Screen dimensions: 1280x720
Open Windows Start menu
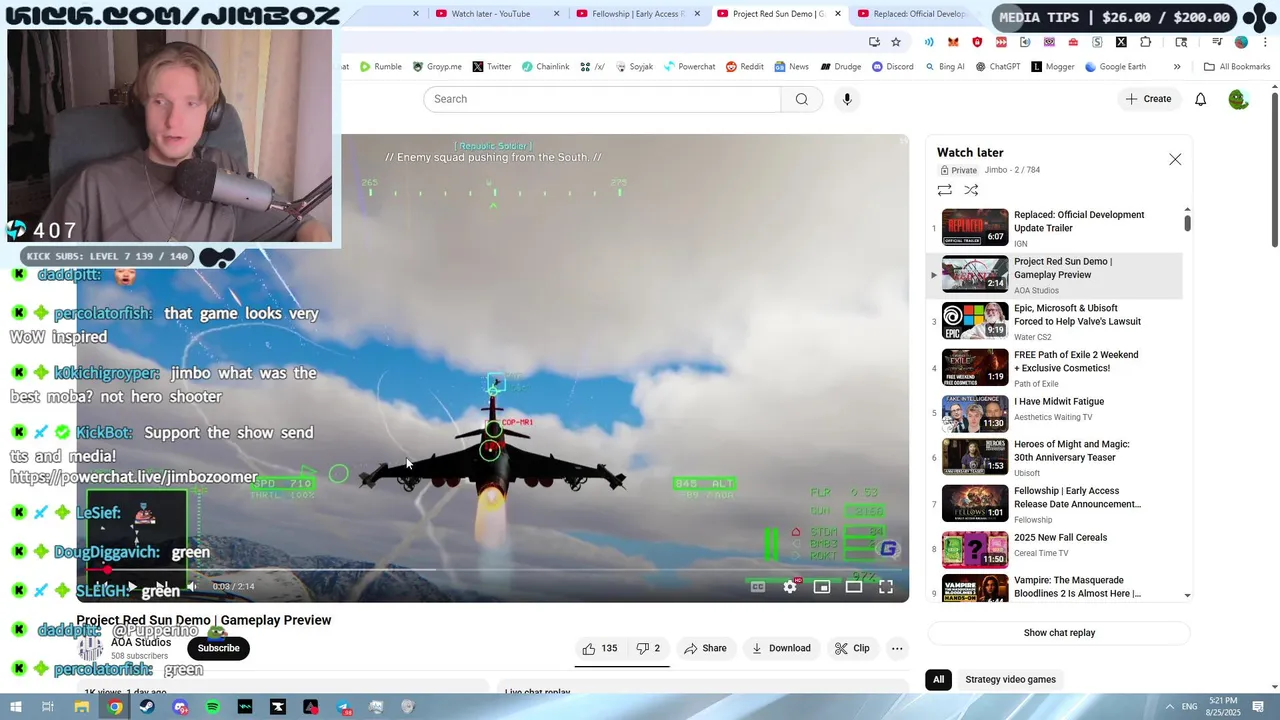point(15,707)
